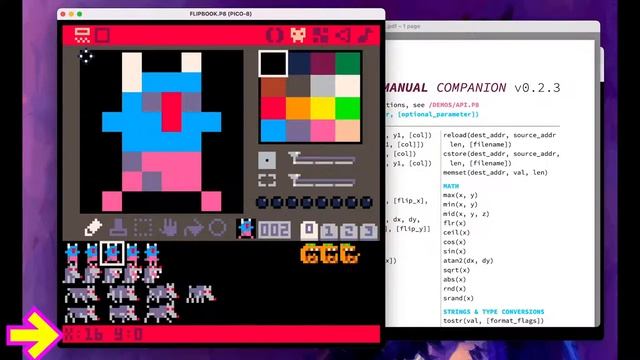Switch to sprite sheet page 1
Image resolution: width=640 pixels, height=360 pixels.
329,231
